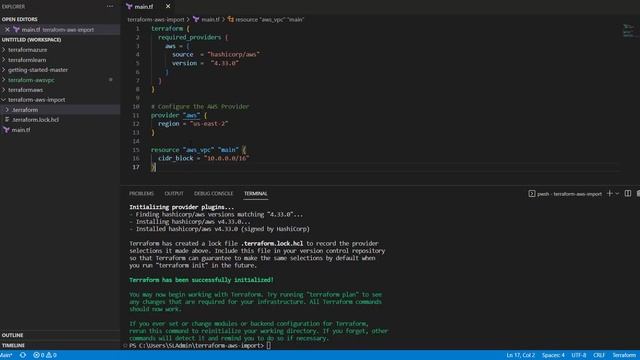Open the .terraform.lock.hcl file
The image size is (640, 360).
pyautogui.click(x=35, y=120)
